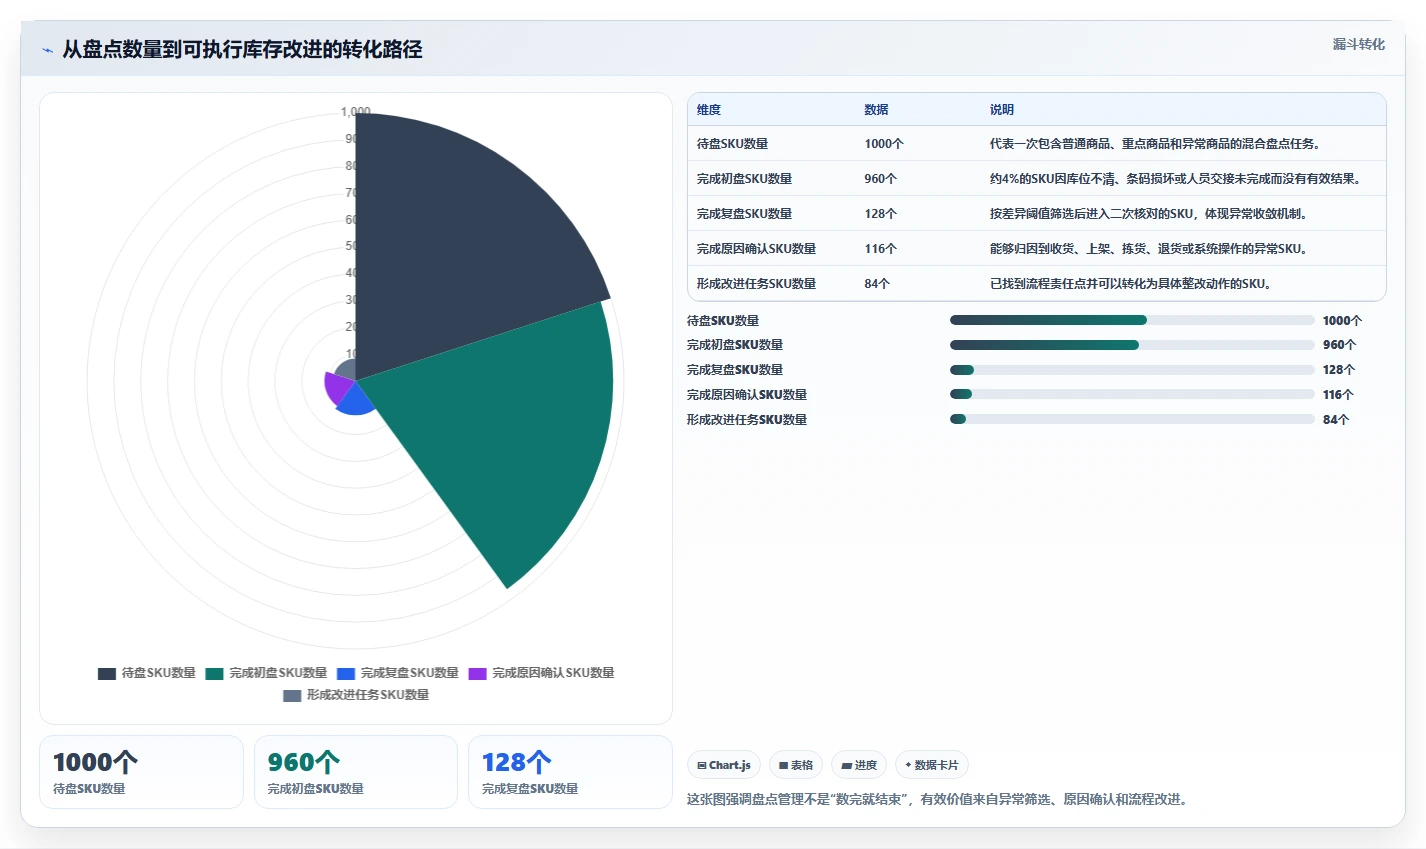Click the 说明 table column header
Image resolution: width=1426 pixels, height=849 pixels.
pyautogui.click(x=1002, y=110)
